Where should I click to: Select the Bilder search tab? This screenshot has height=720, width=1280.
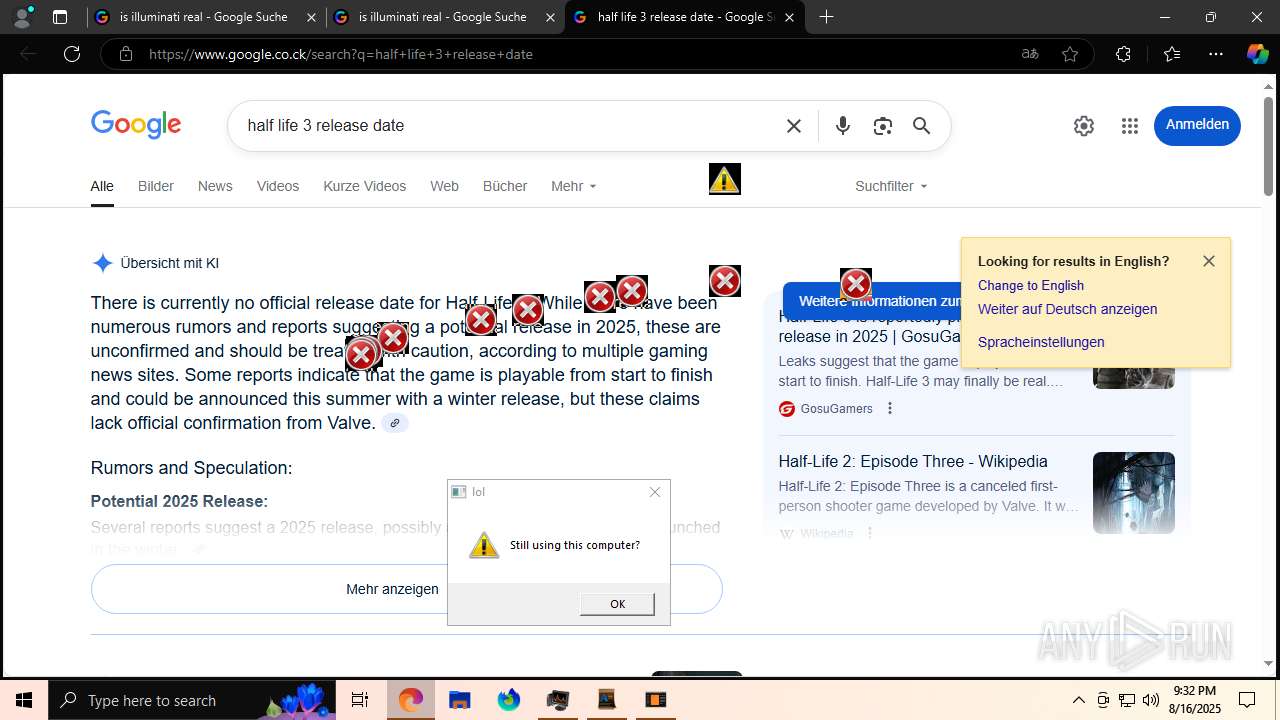pyautogui.click(x=156, y=186)
